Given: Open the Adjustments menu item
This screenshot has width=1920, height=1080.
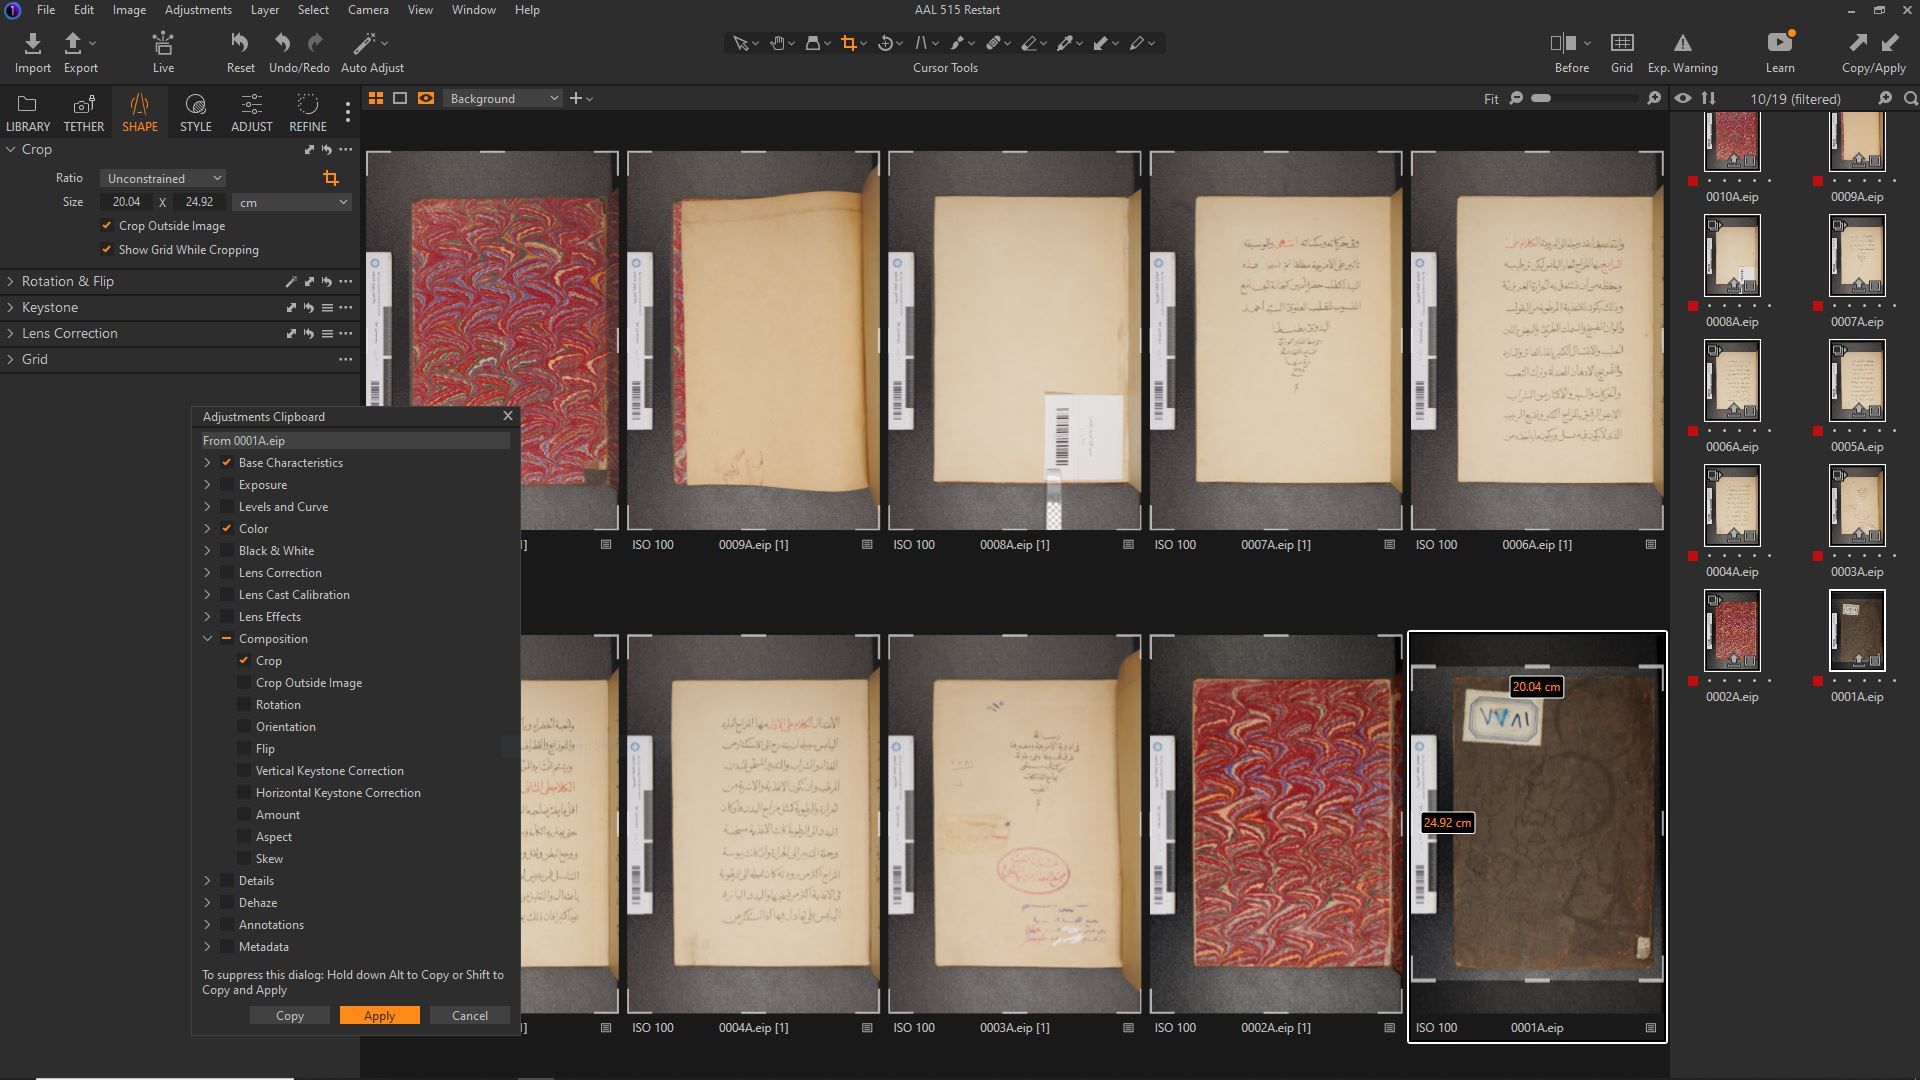Looking at the screenshot, I should pyautogui.click(x=198, y=11).
